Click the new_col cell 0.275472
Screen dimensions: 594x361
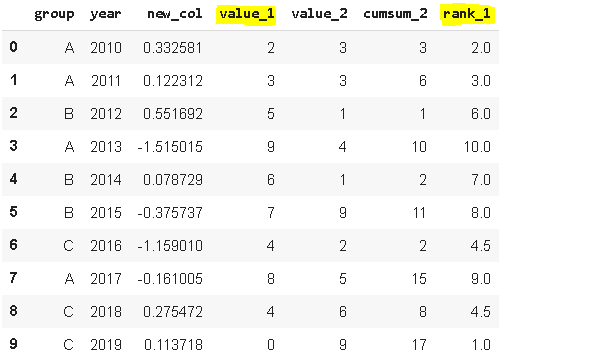pyautogui.click(x=172, y=312)
